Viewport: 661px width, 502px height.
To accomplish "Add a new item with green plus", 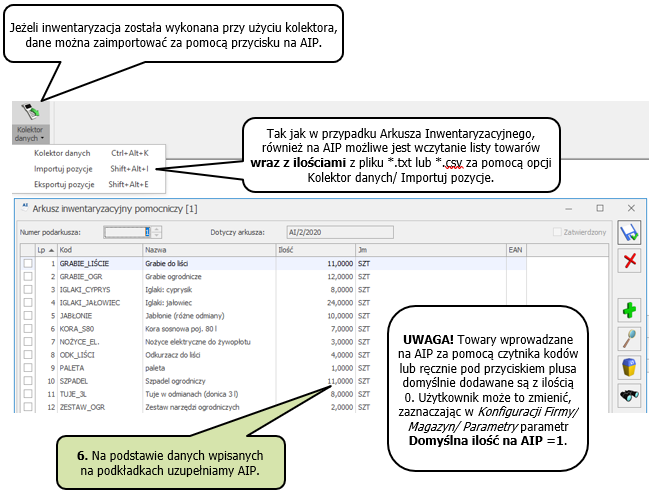I will [x=629, y=310].
